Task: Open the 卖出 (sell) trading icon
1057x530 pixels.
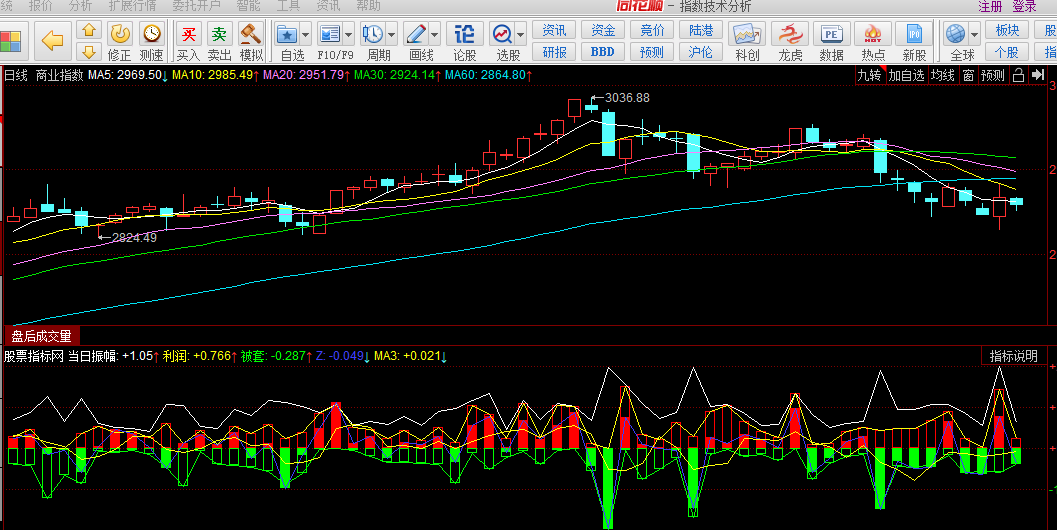Action: 219,41
